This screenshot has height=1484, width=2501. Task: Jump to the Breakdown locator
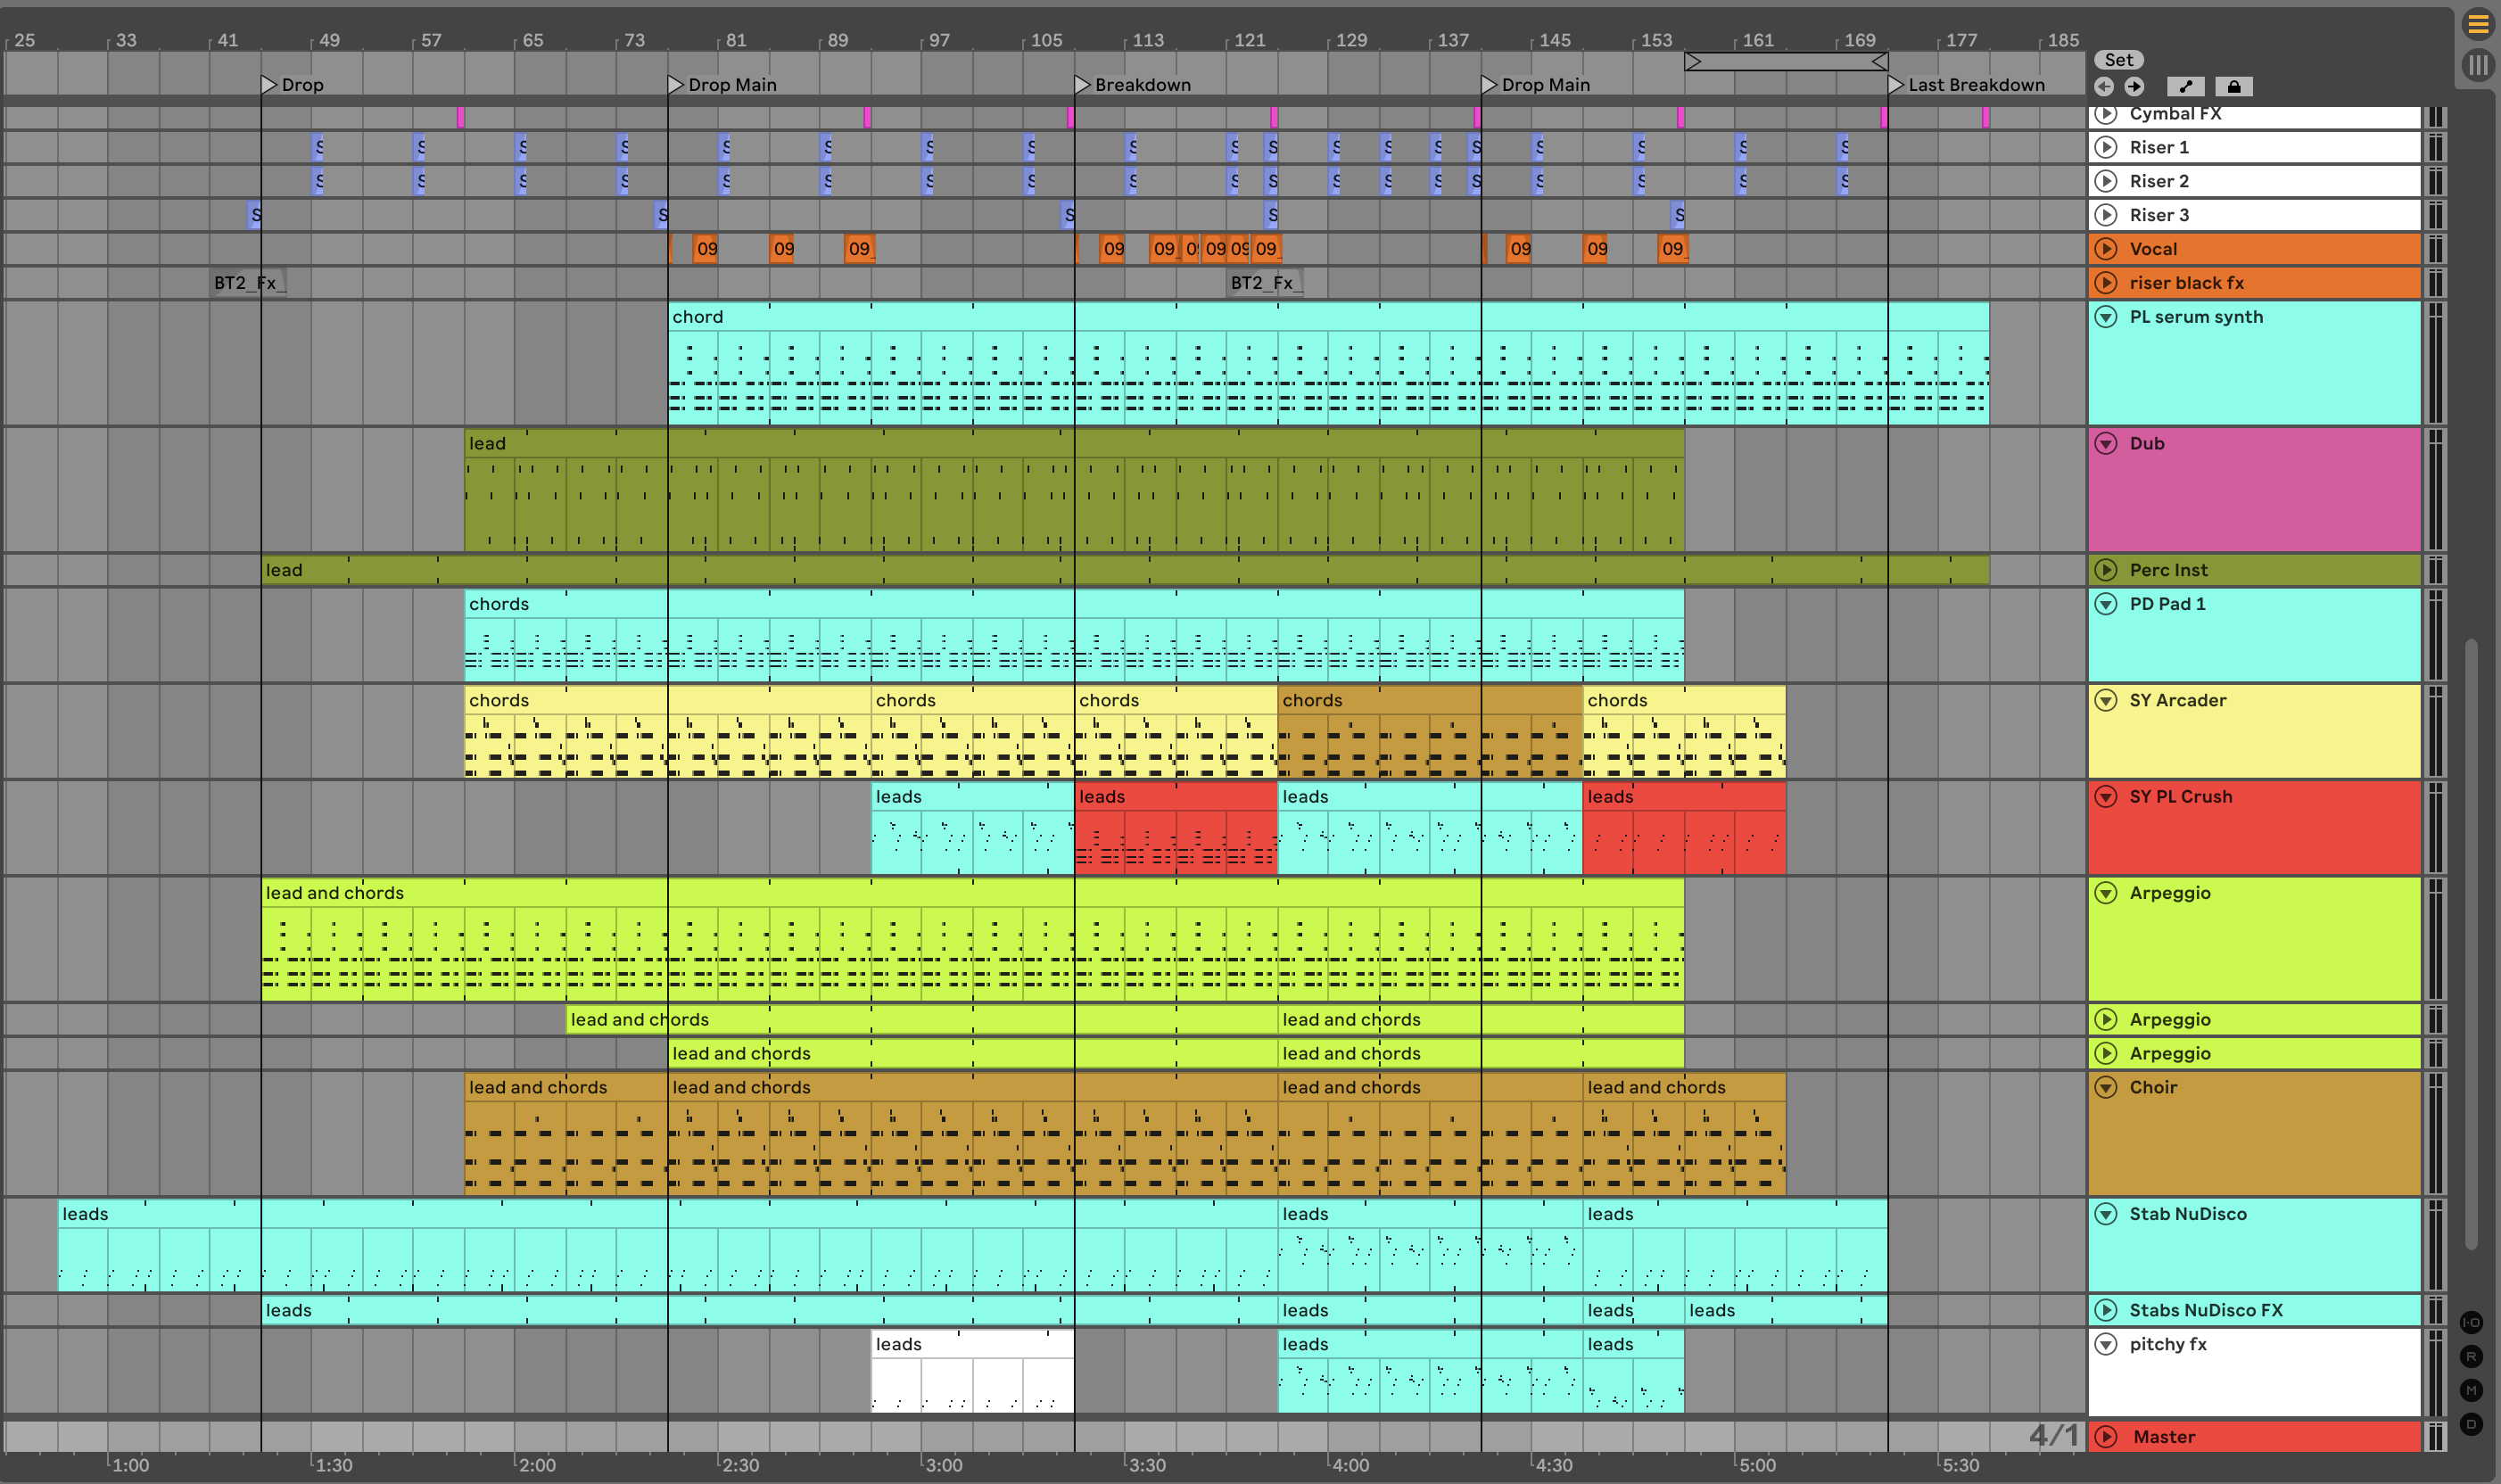pos(1082,85)
